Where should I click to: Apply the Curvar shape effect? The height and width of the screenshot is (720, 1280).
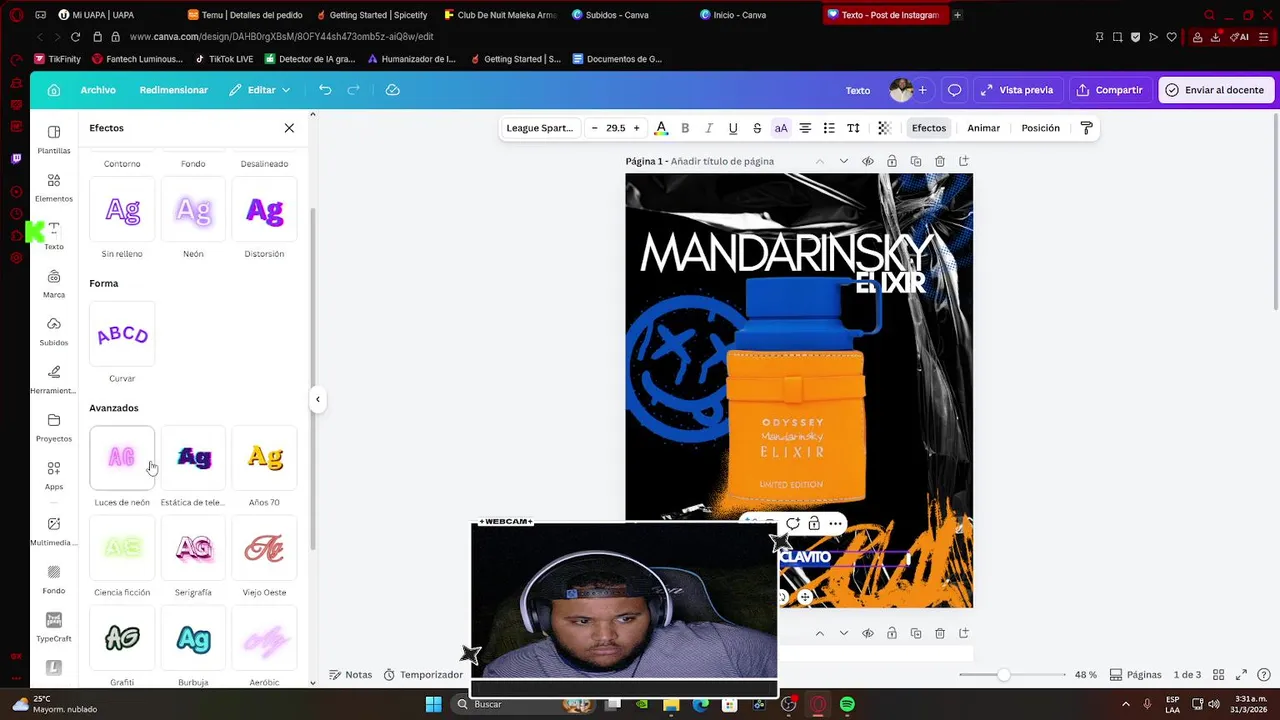[x=122, y=334]
